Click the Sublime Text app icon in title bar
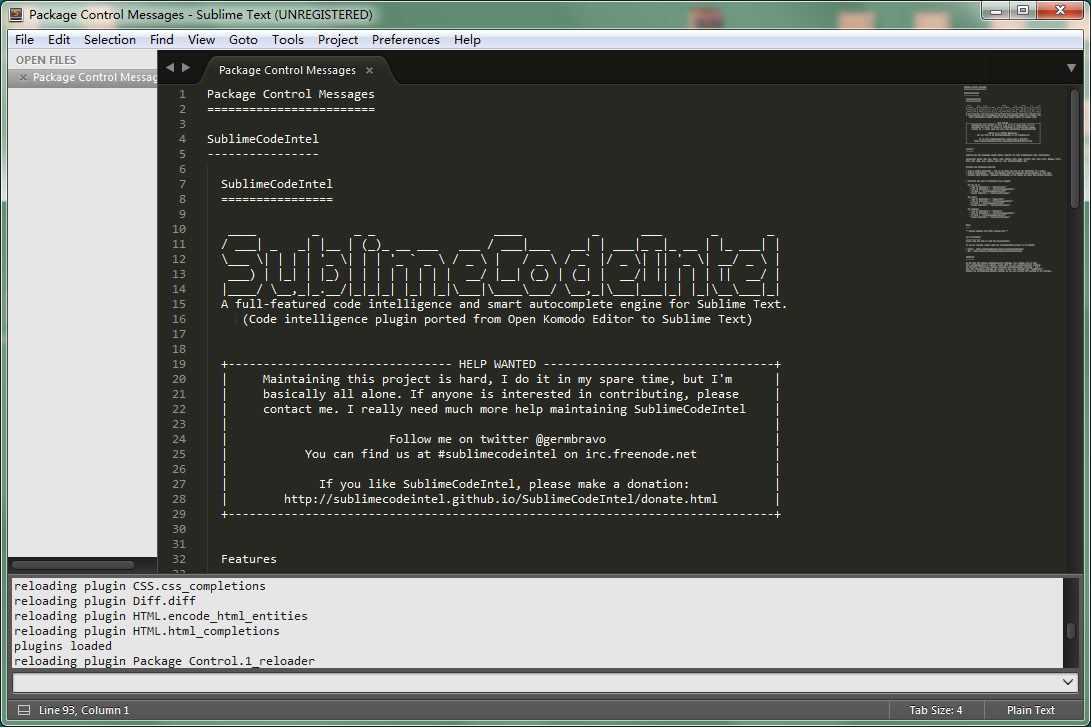Screen dimensions: 1091x727 click(16, 14)
